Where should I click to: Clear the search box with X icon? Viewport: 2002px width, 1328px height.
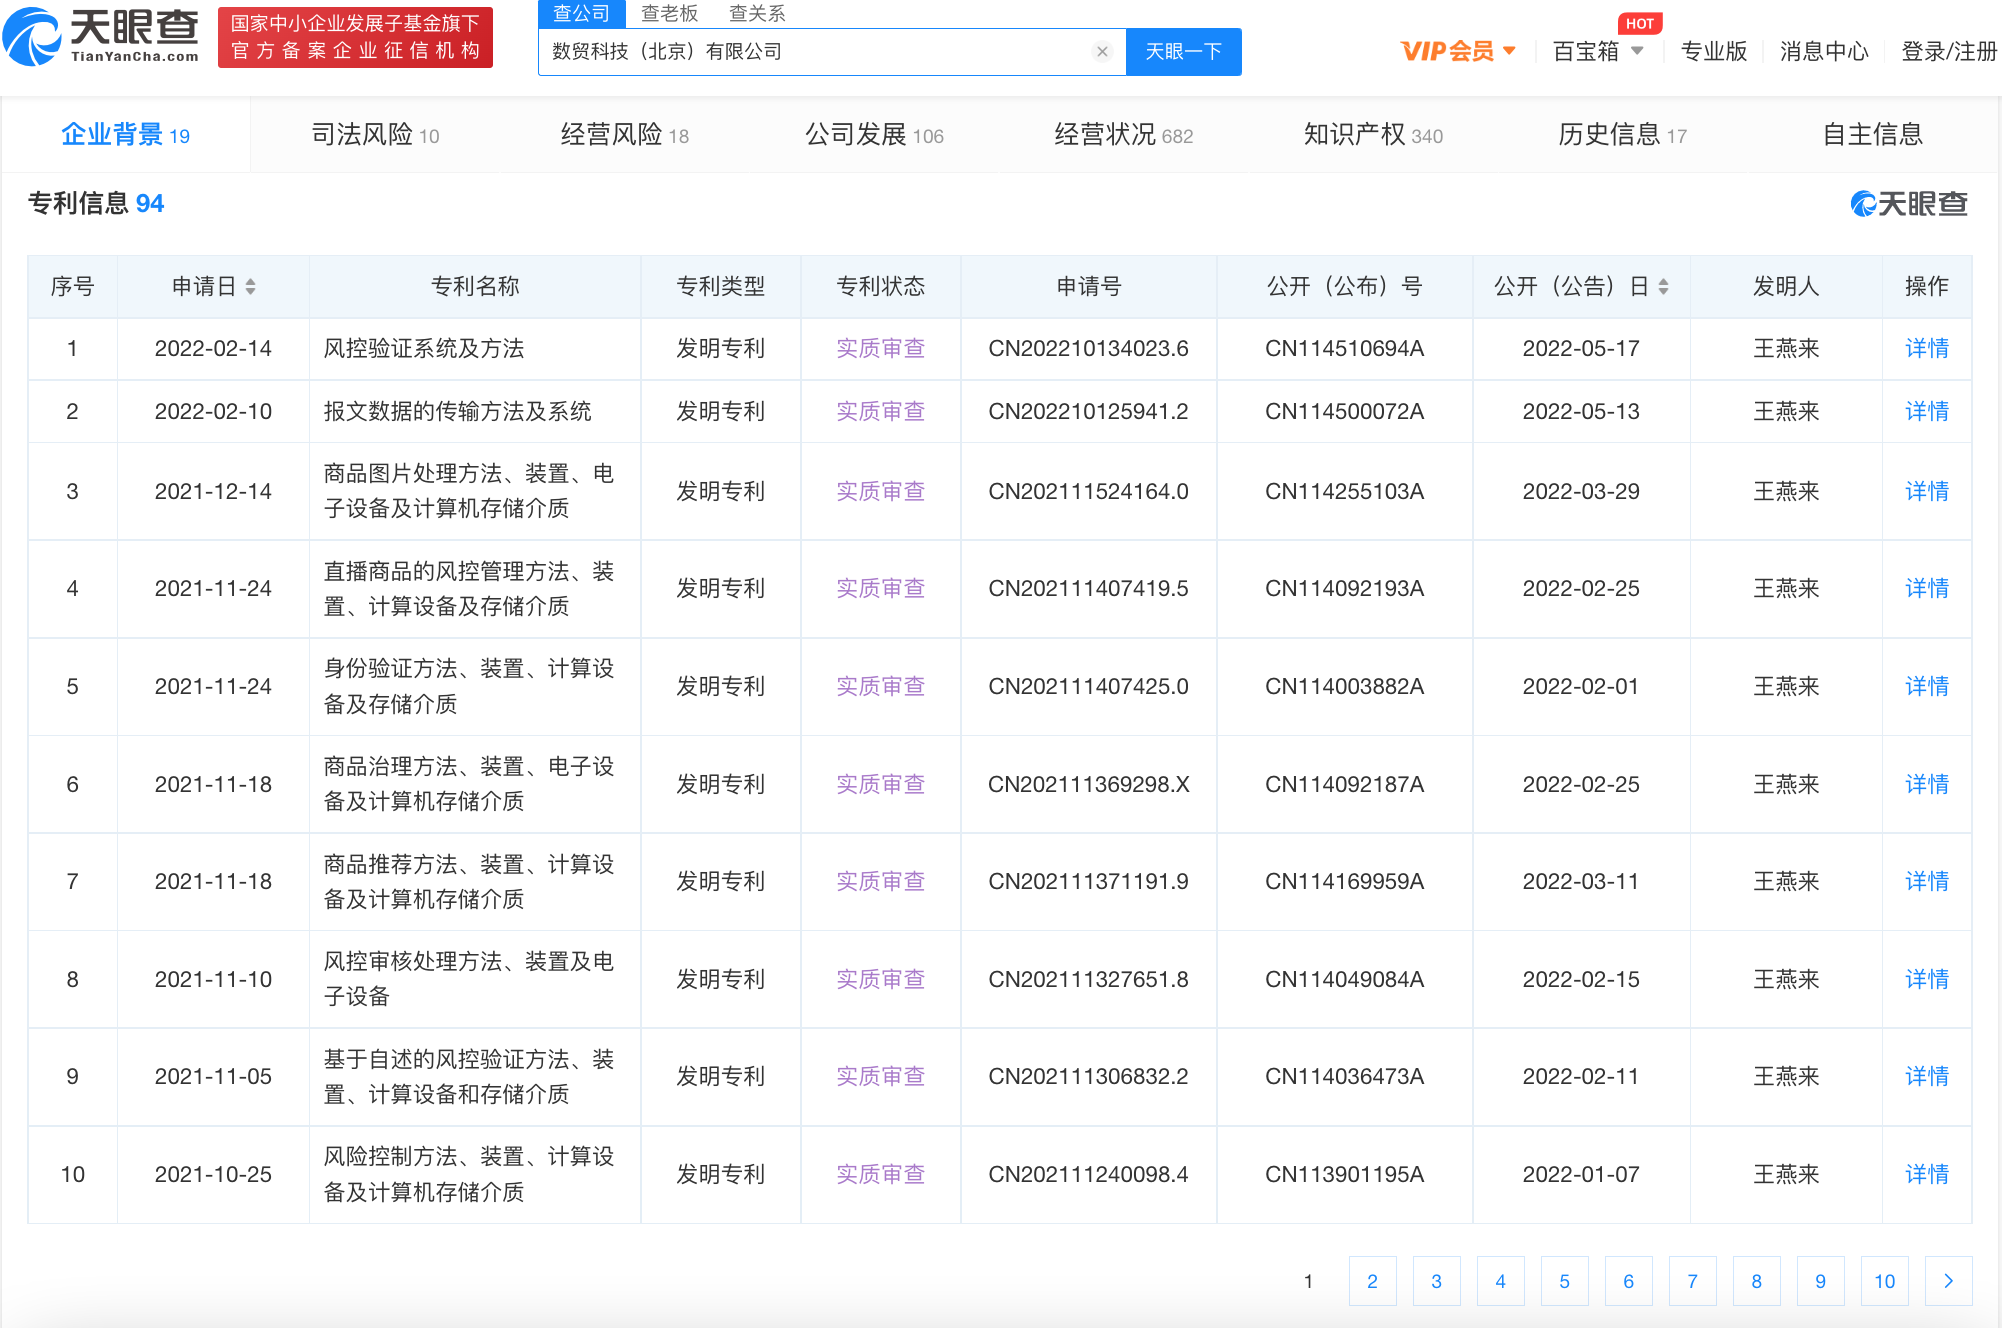click(1102, 52)
